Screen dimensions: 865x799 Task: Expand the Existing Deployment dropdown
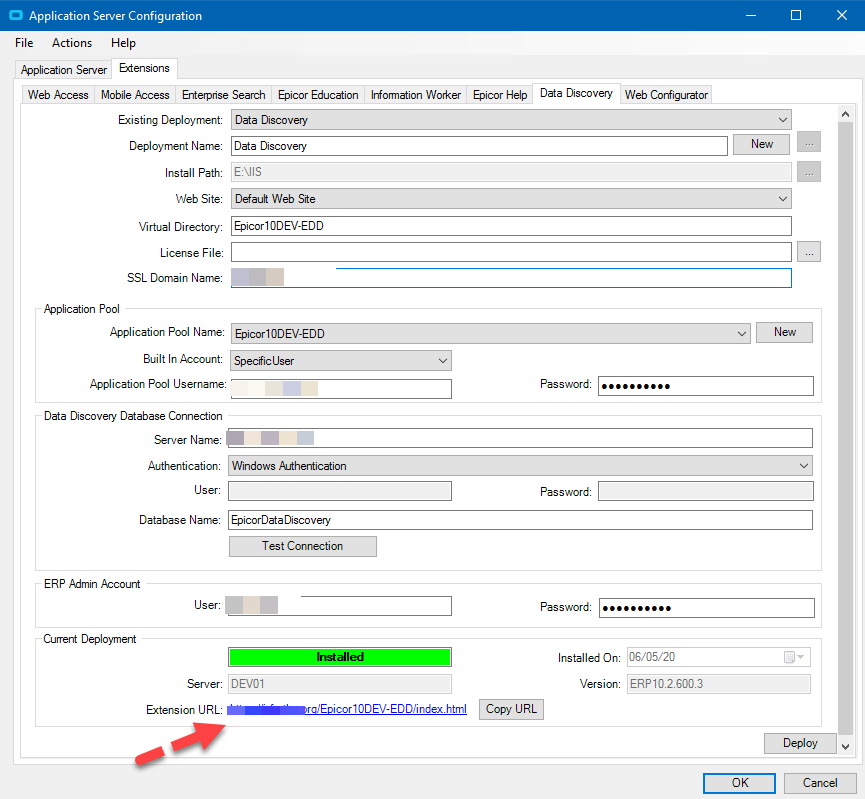coord(511,120)
